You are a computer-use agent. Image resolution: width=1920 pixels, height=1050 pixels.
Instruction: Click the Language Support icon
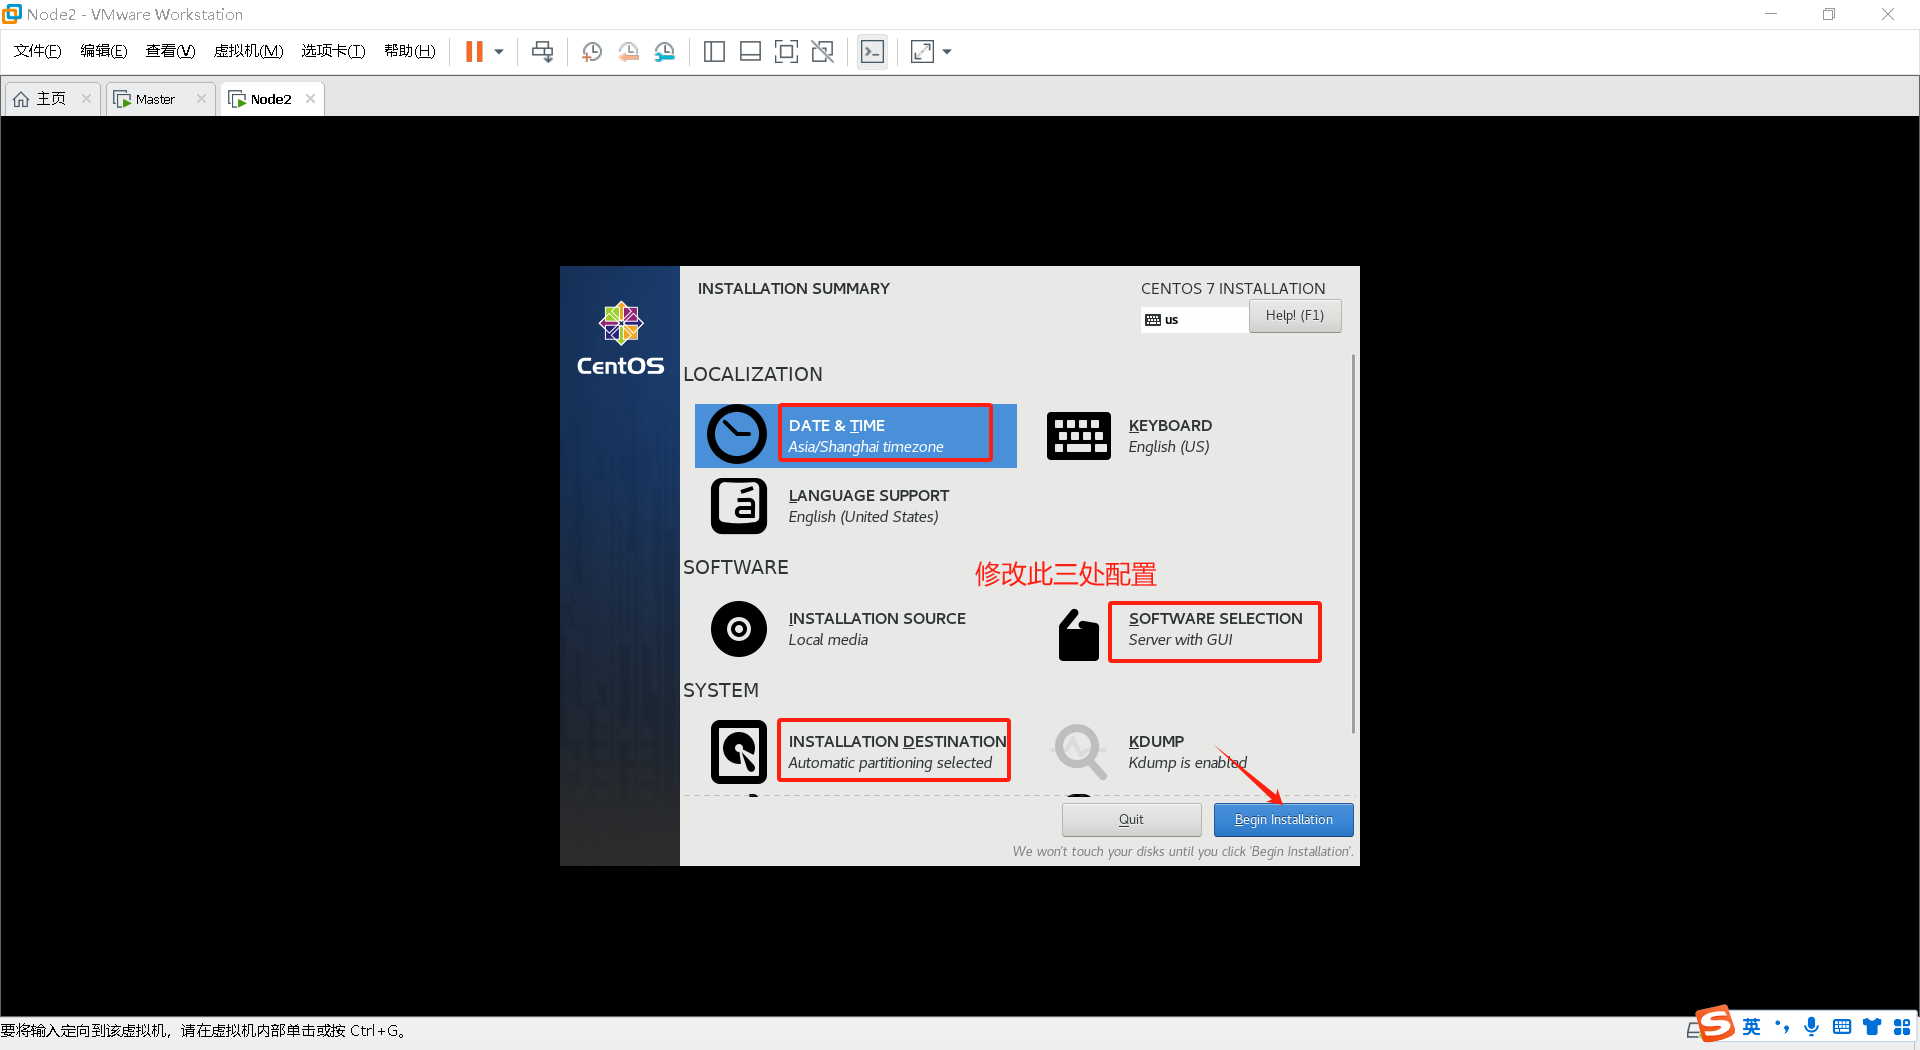point(738,506)
